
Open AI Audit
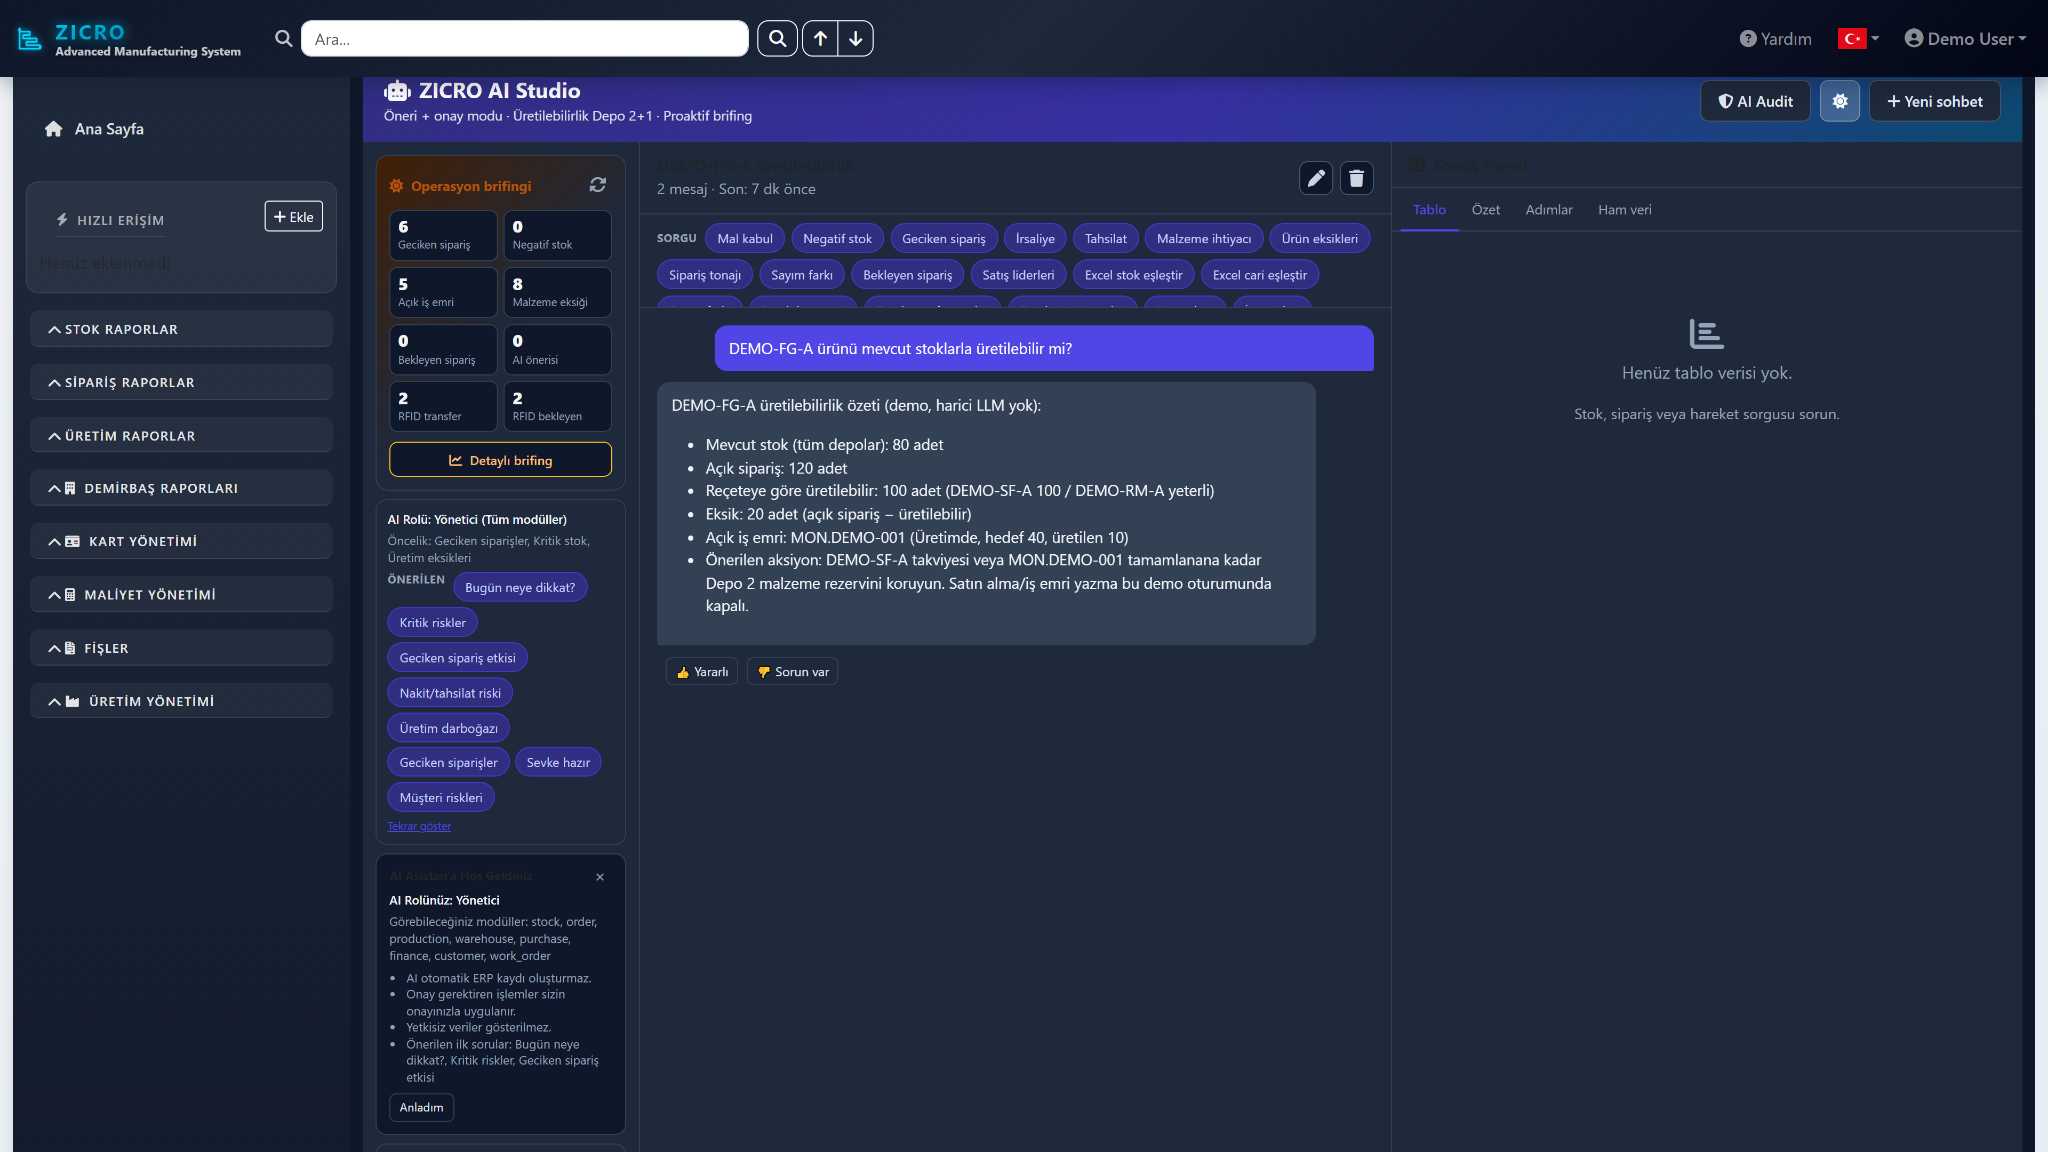click(1755, 101)
